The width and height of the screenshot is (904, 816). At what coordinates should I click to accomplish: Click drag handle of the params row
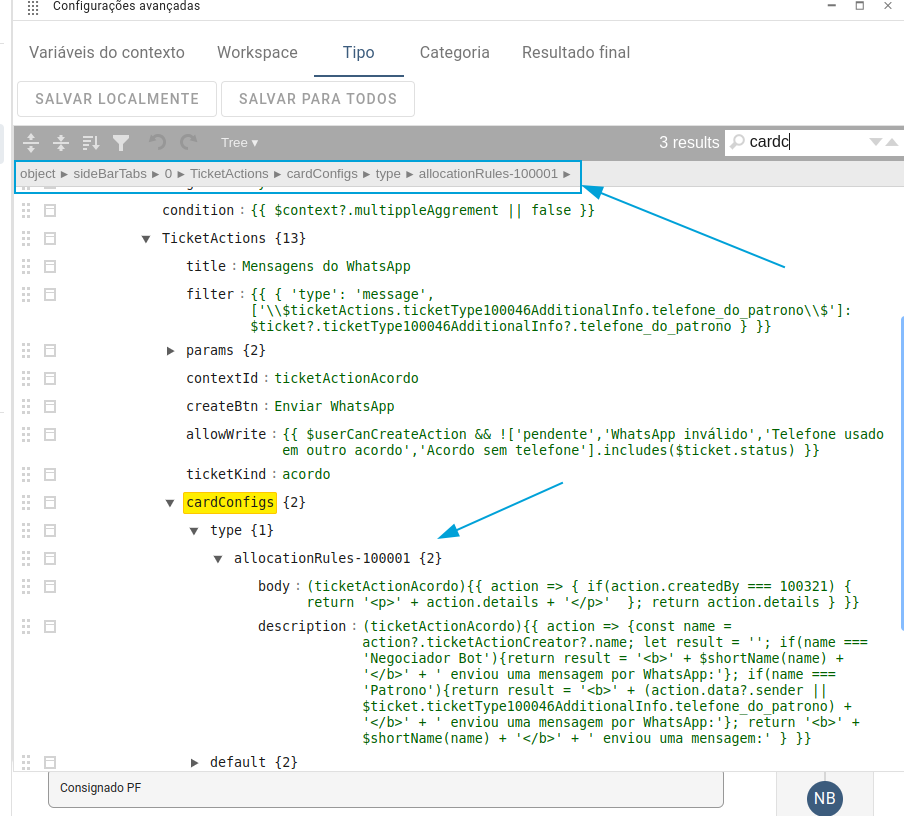click(26, 351)
